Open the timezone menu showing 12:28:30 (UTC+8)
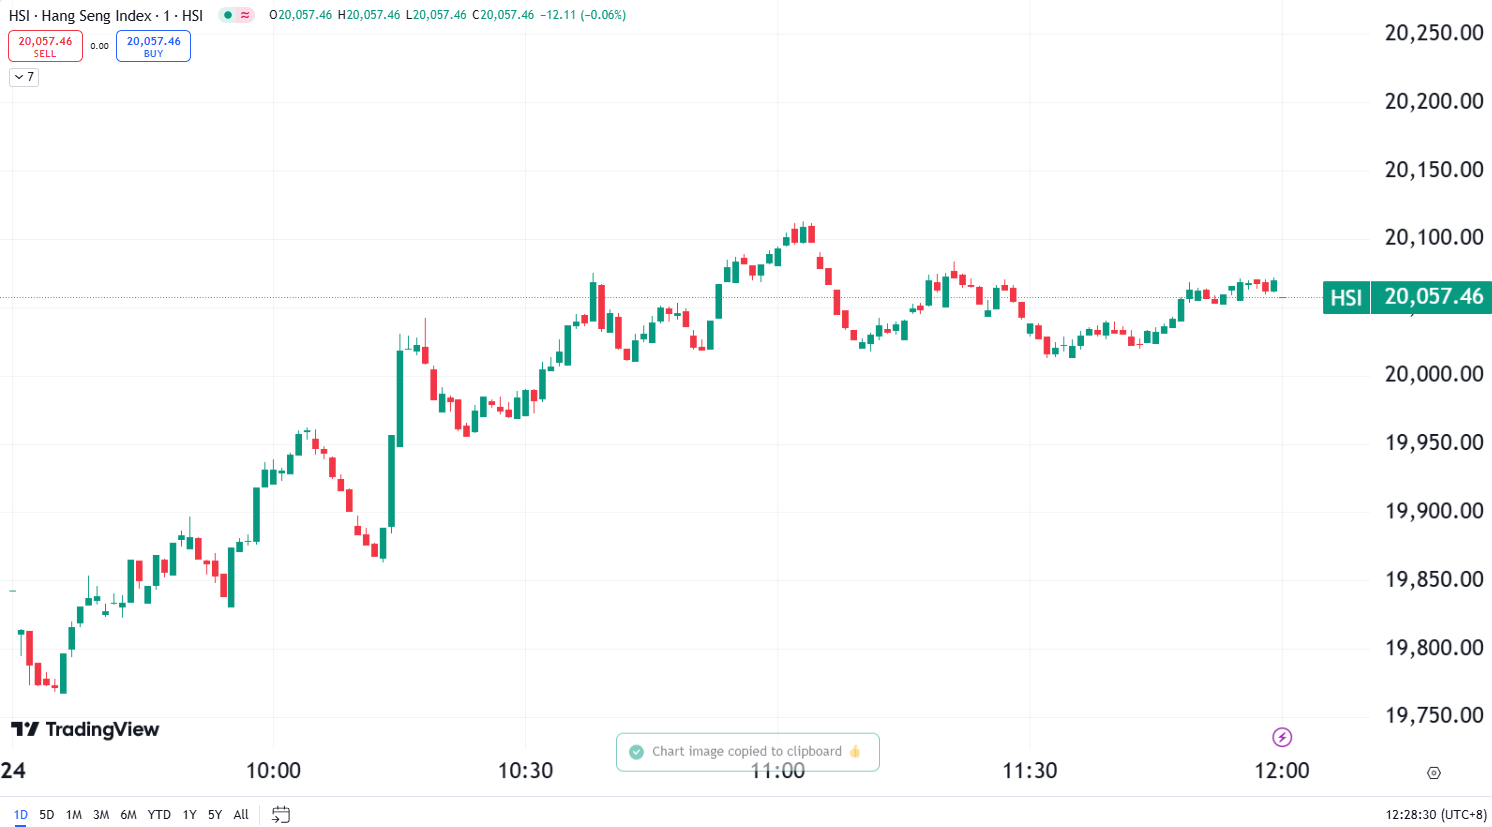The width and height of the screenshot is (1492, 827). [x=1436, y=814]
